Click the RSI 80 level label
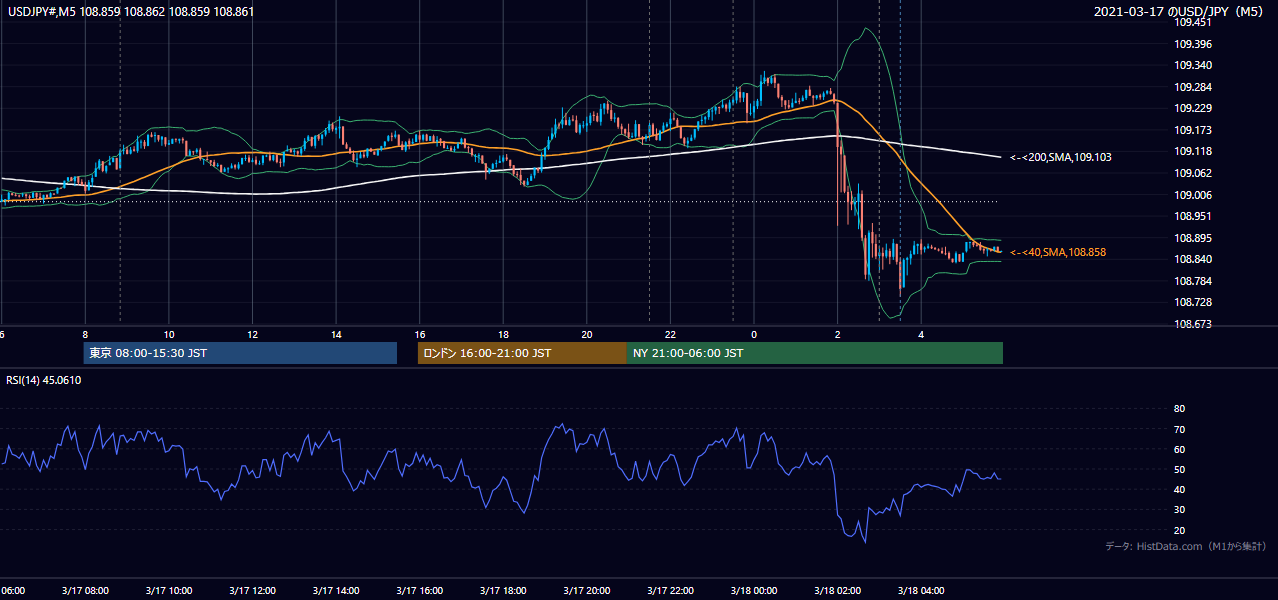The image size is (1278, 600). click(x=1179, y=409)
